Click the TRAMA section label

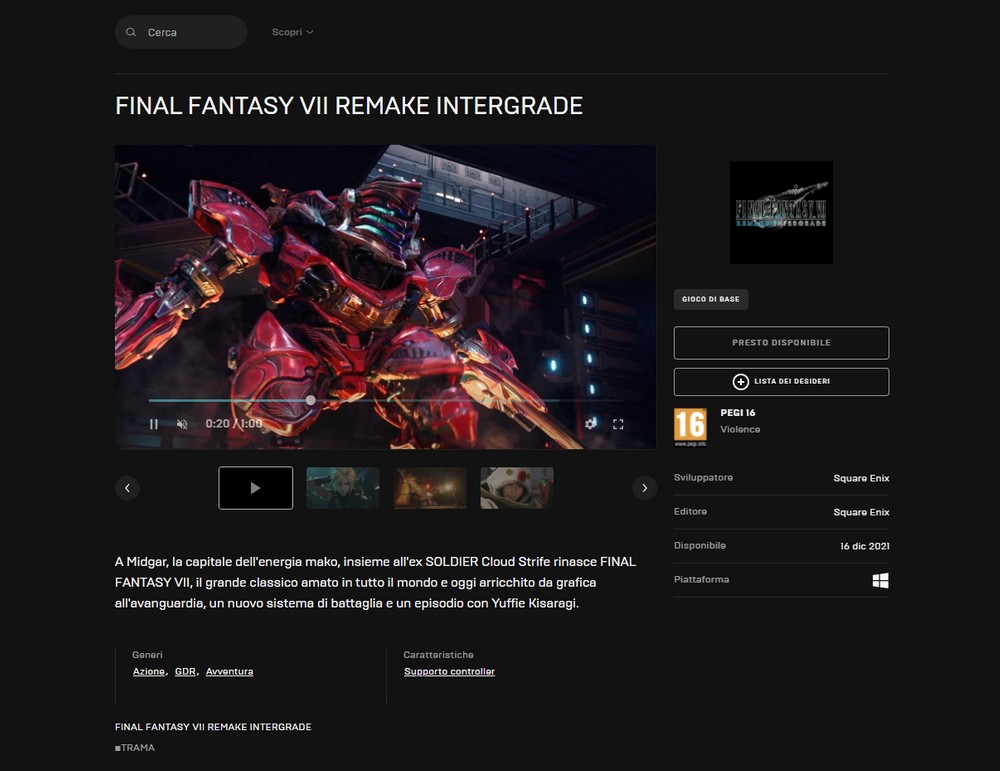coord(135,747)
